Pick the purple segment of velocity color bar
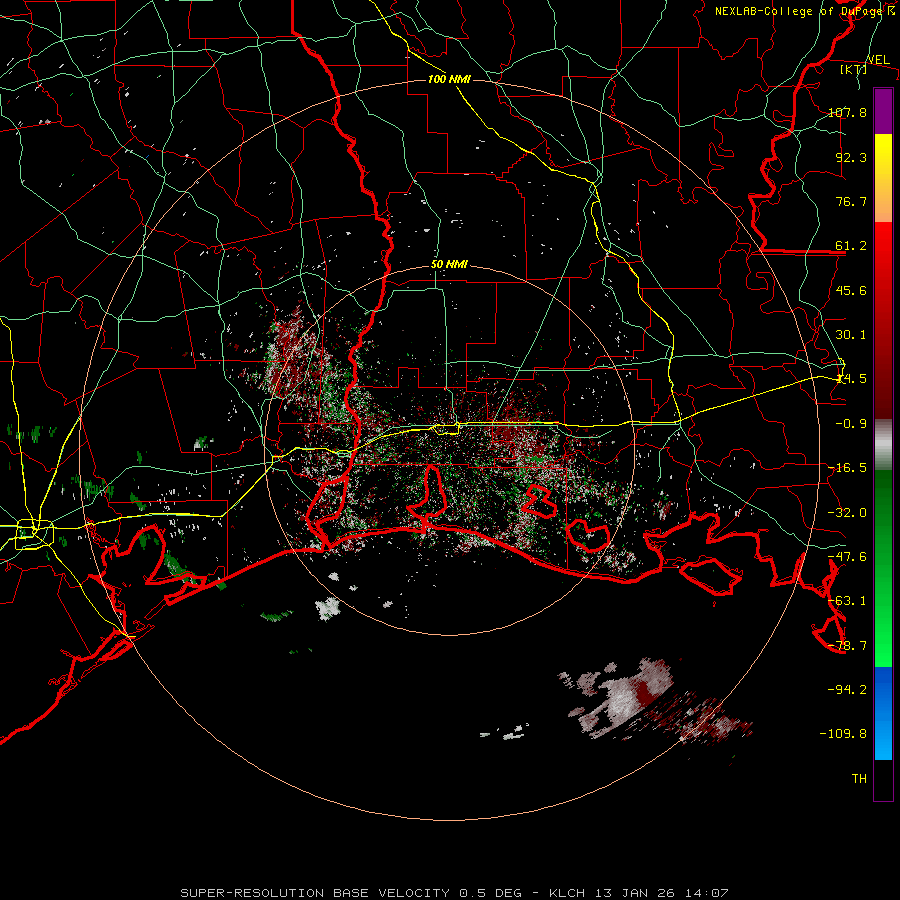The height and width of the screenshot is (900, 900). 883,111
